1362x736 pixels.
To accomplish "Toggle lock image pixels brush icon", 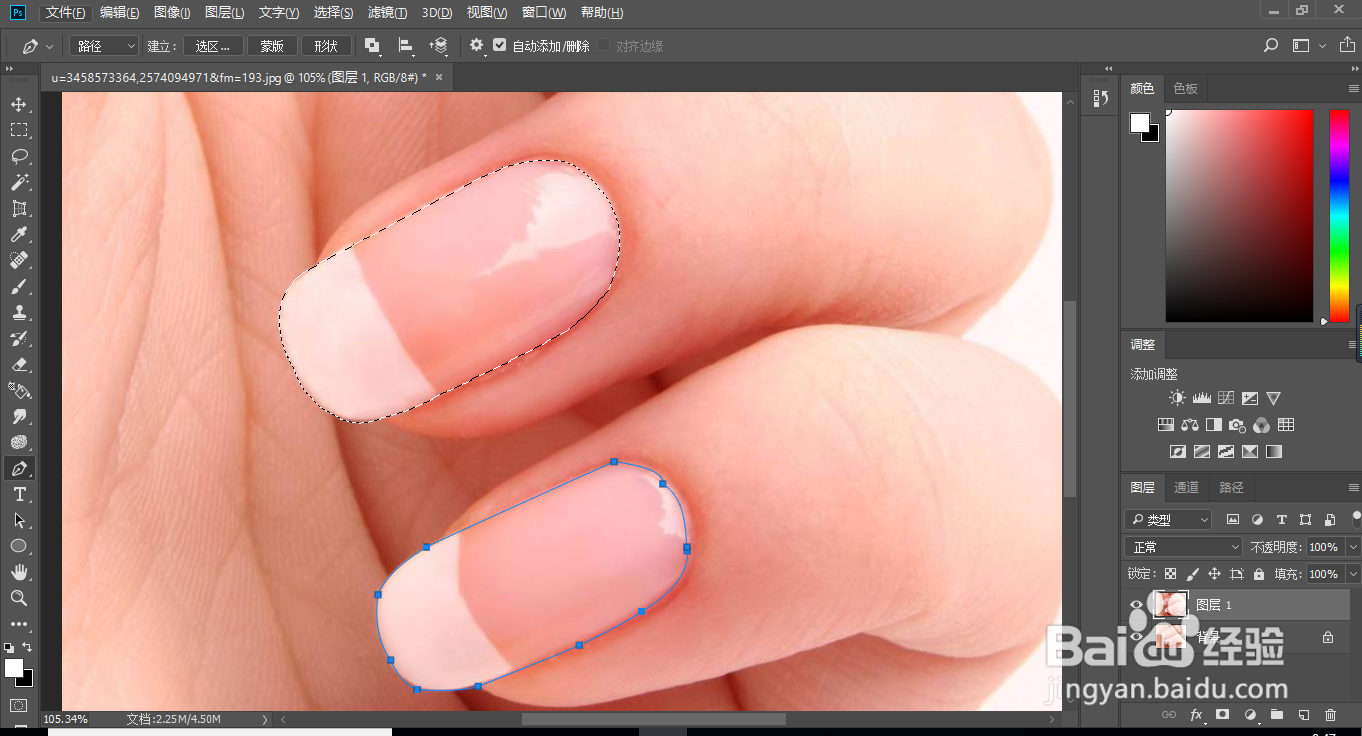I will pos(1192,574).
